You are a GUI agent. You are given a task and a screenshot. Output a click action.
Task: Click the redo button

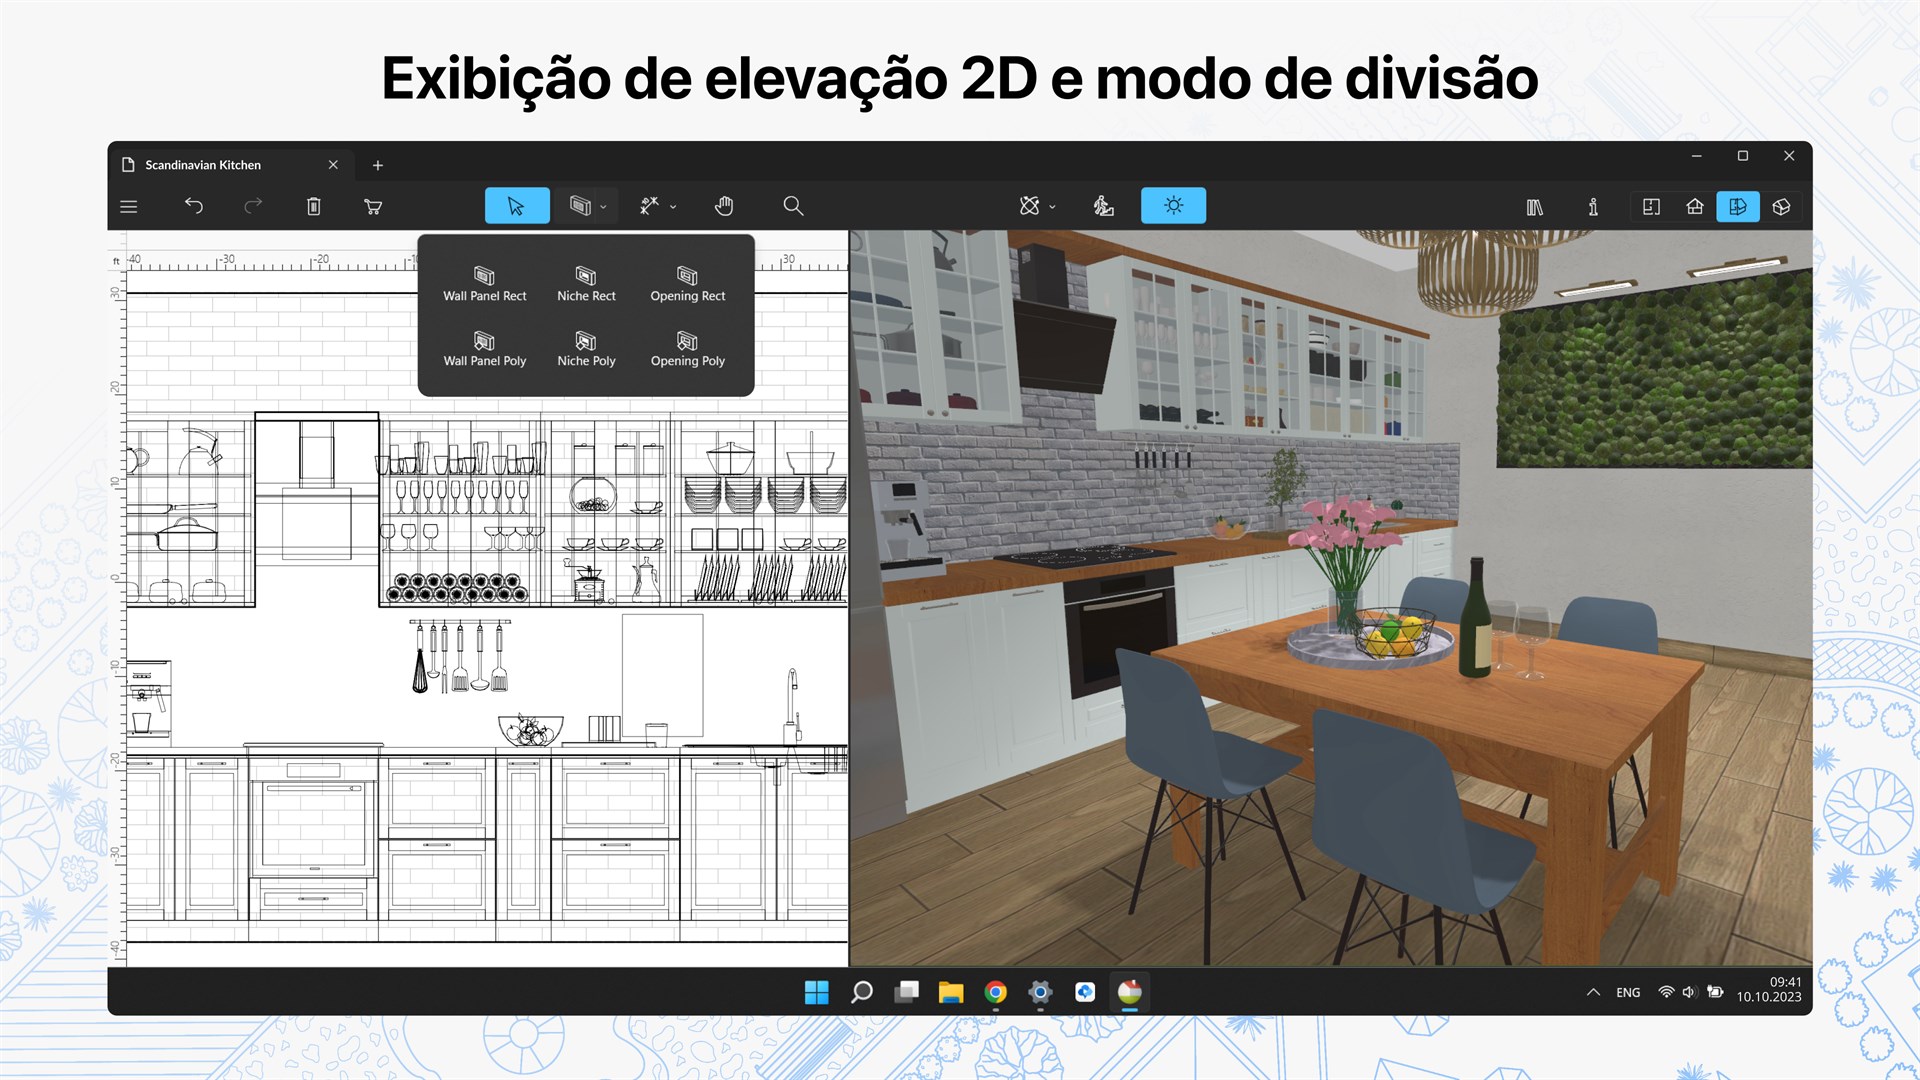point(253,206)
